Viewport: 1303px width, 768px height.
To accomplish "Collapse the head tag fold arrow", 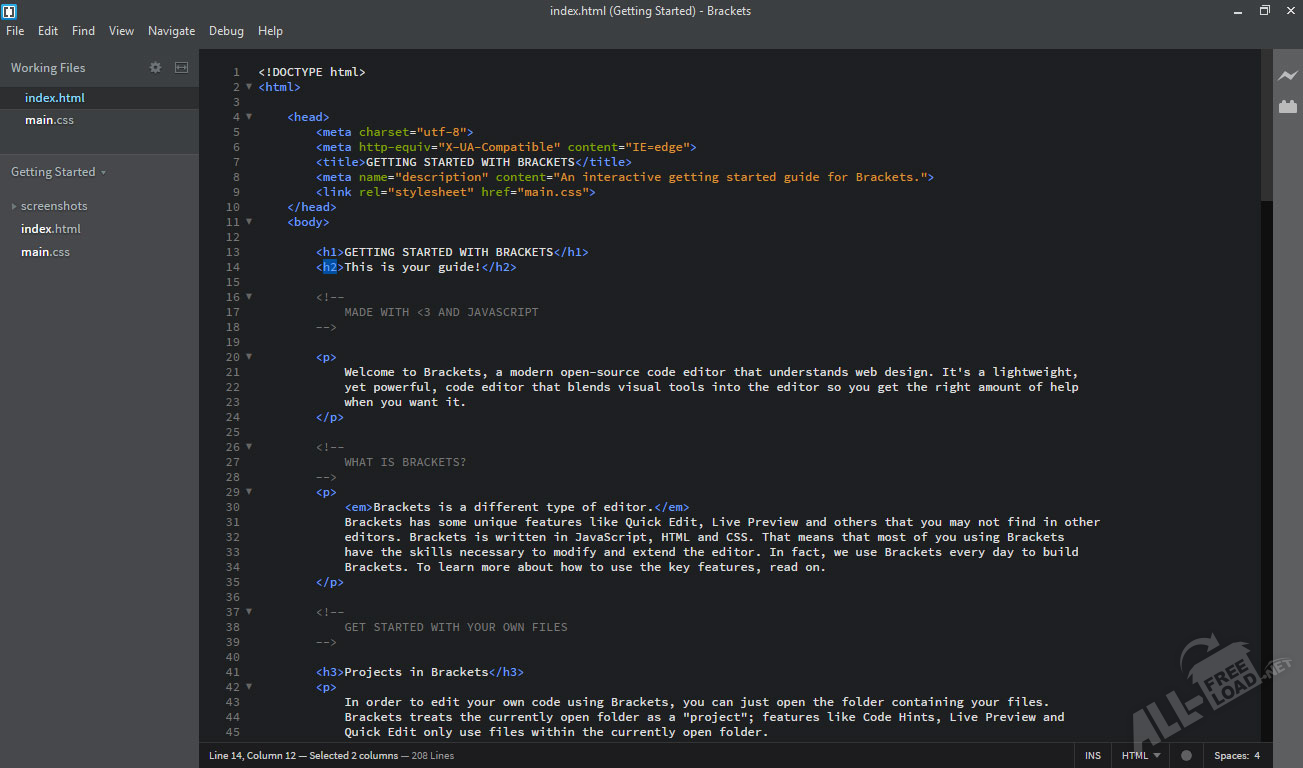I will [x=249, y=117].
